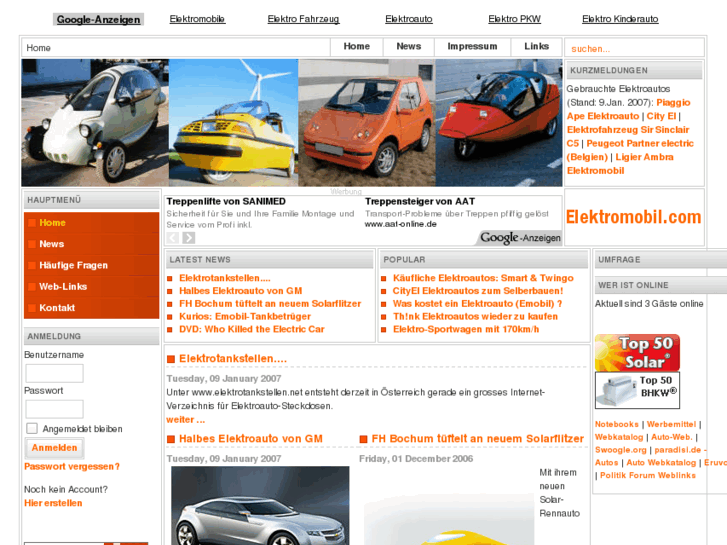Click Halbes Elektroauto von GM article heading
Image resolution: width=727 pixels, height=545 pixels.
point(251,439)
